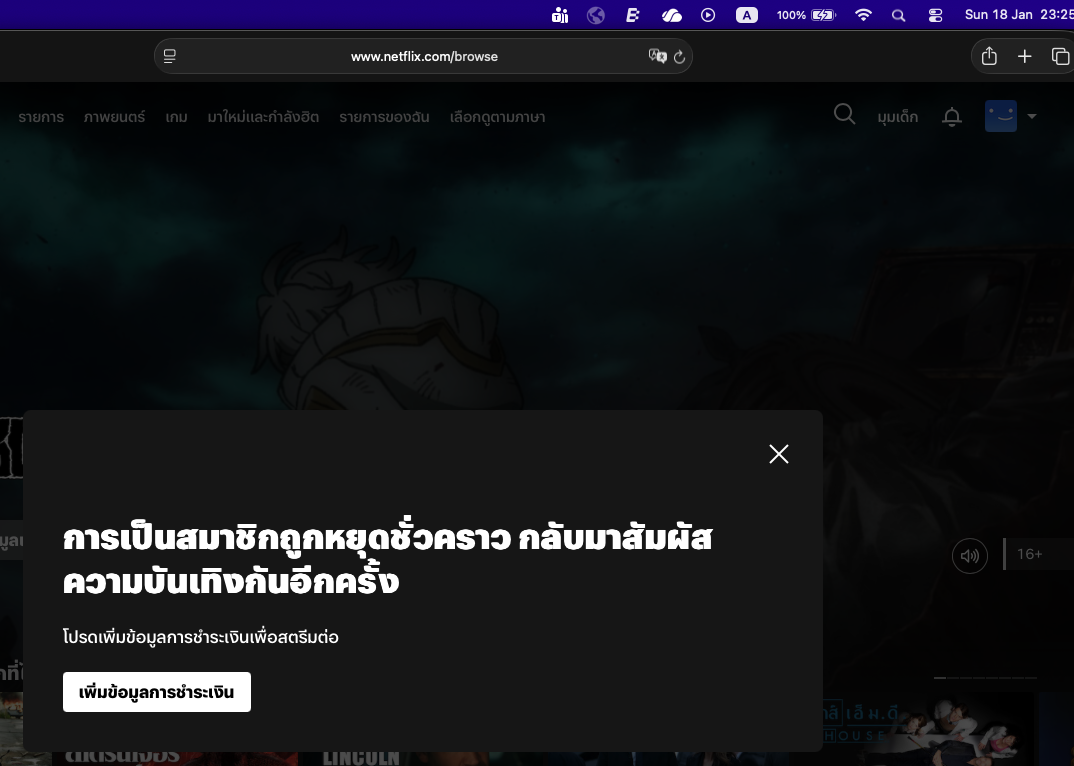Open มาใหม่และกำลังฮิต in navigation

[263, 117]
